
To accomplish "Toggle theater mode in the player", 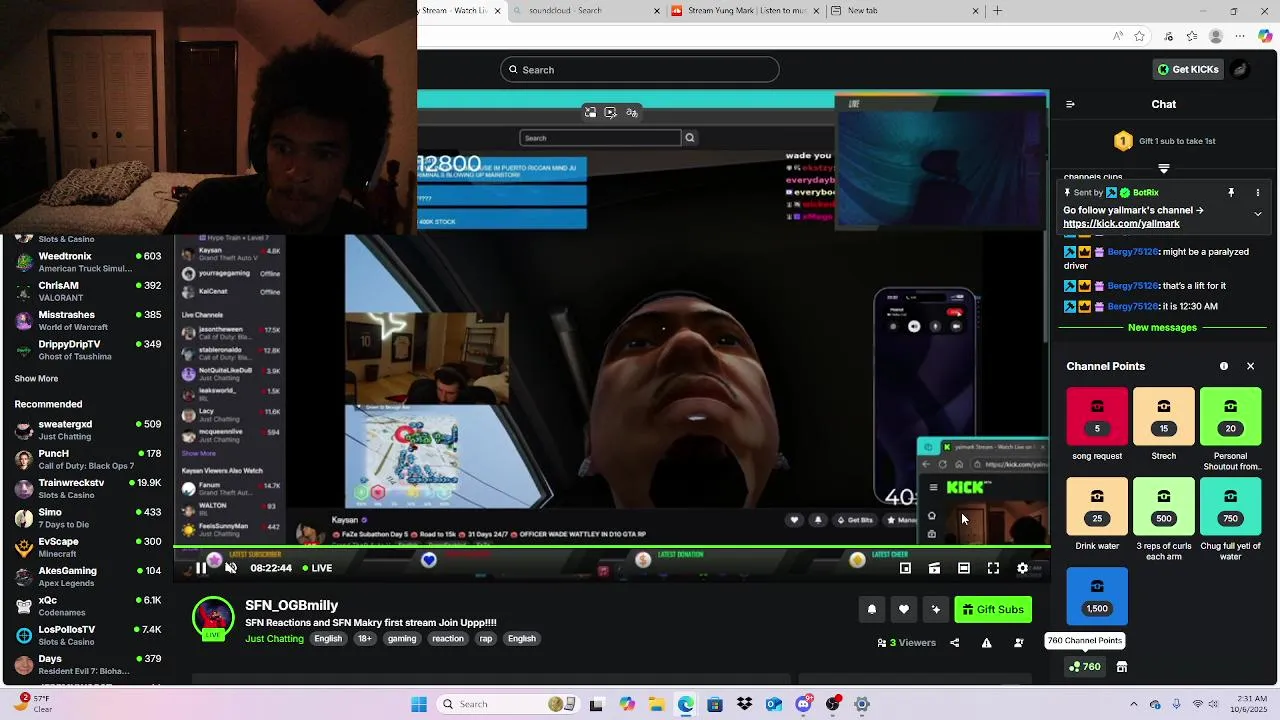I will (x=964, y=568).
